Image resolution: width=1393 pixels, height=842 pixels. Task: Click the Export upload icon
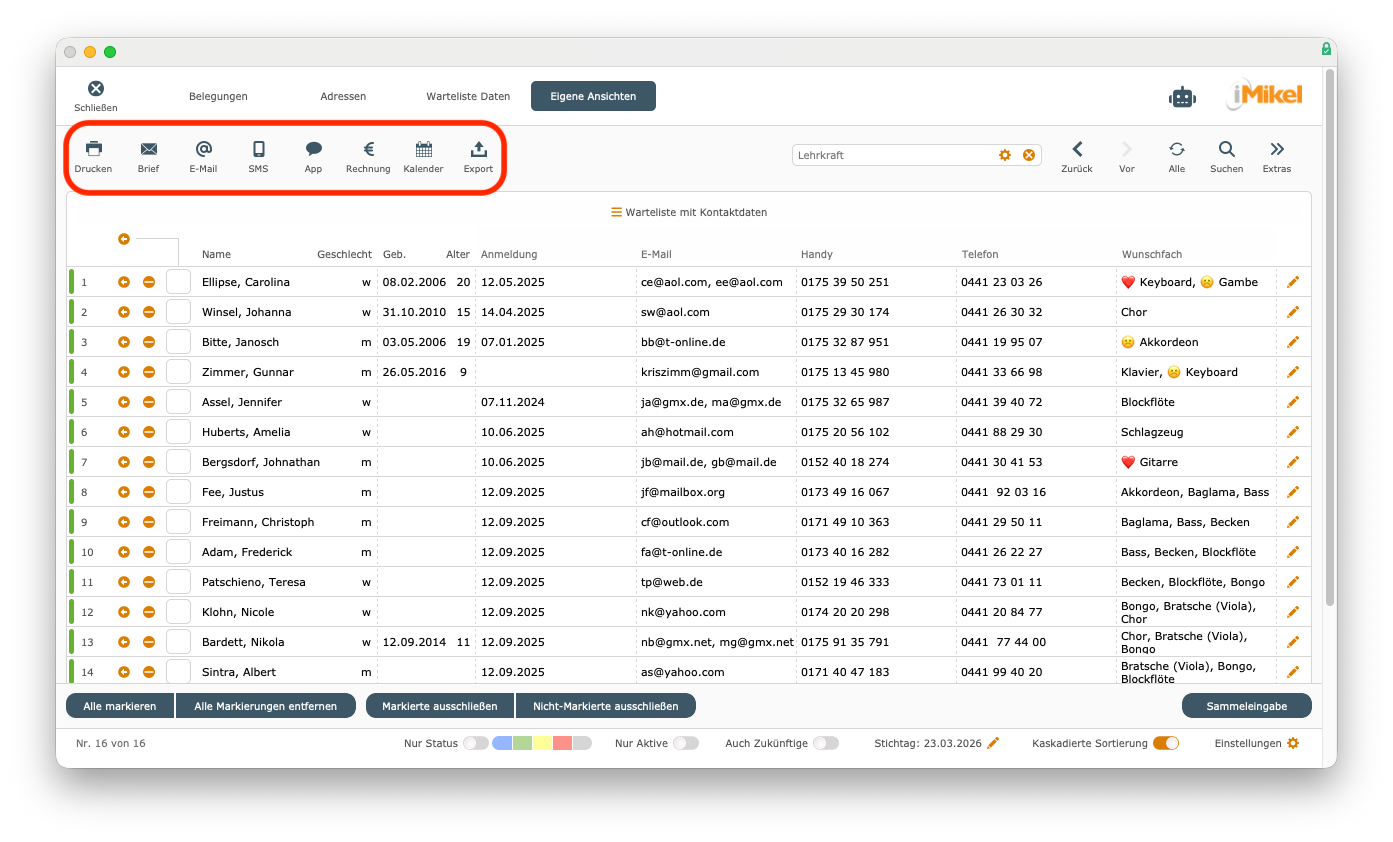coord(478,149)
